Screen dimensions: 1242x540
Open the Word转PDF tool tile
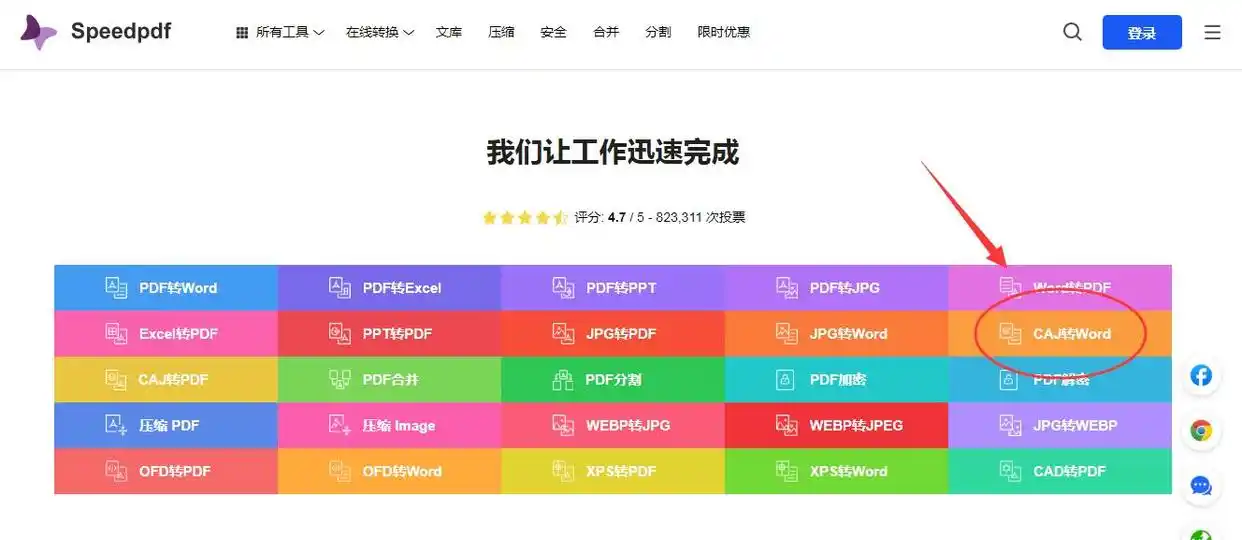(1060, 288)
